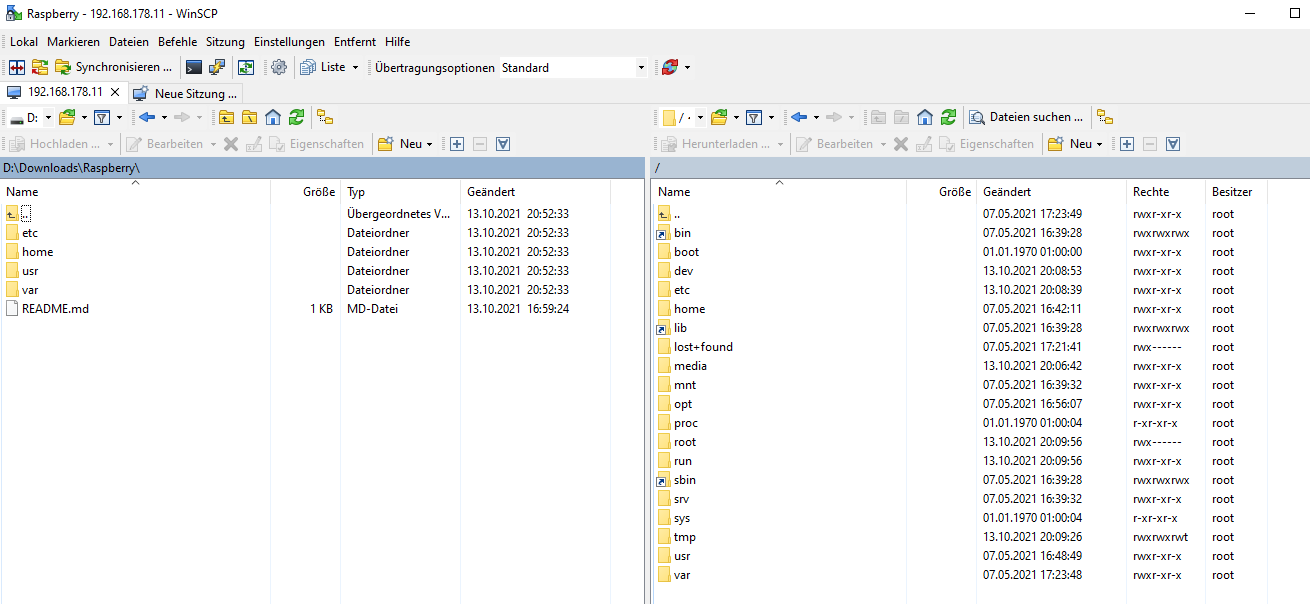Select the local parent directory .. entry
The width and height of the screenshot is (1310, 604).
26,214
